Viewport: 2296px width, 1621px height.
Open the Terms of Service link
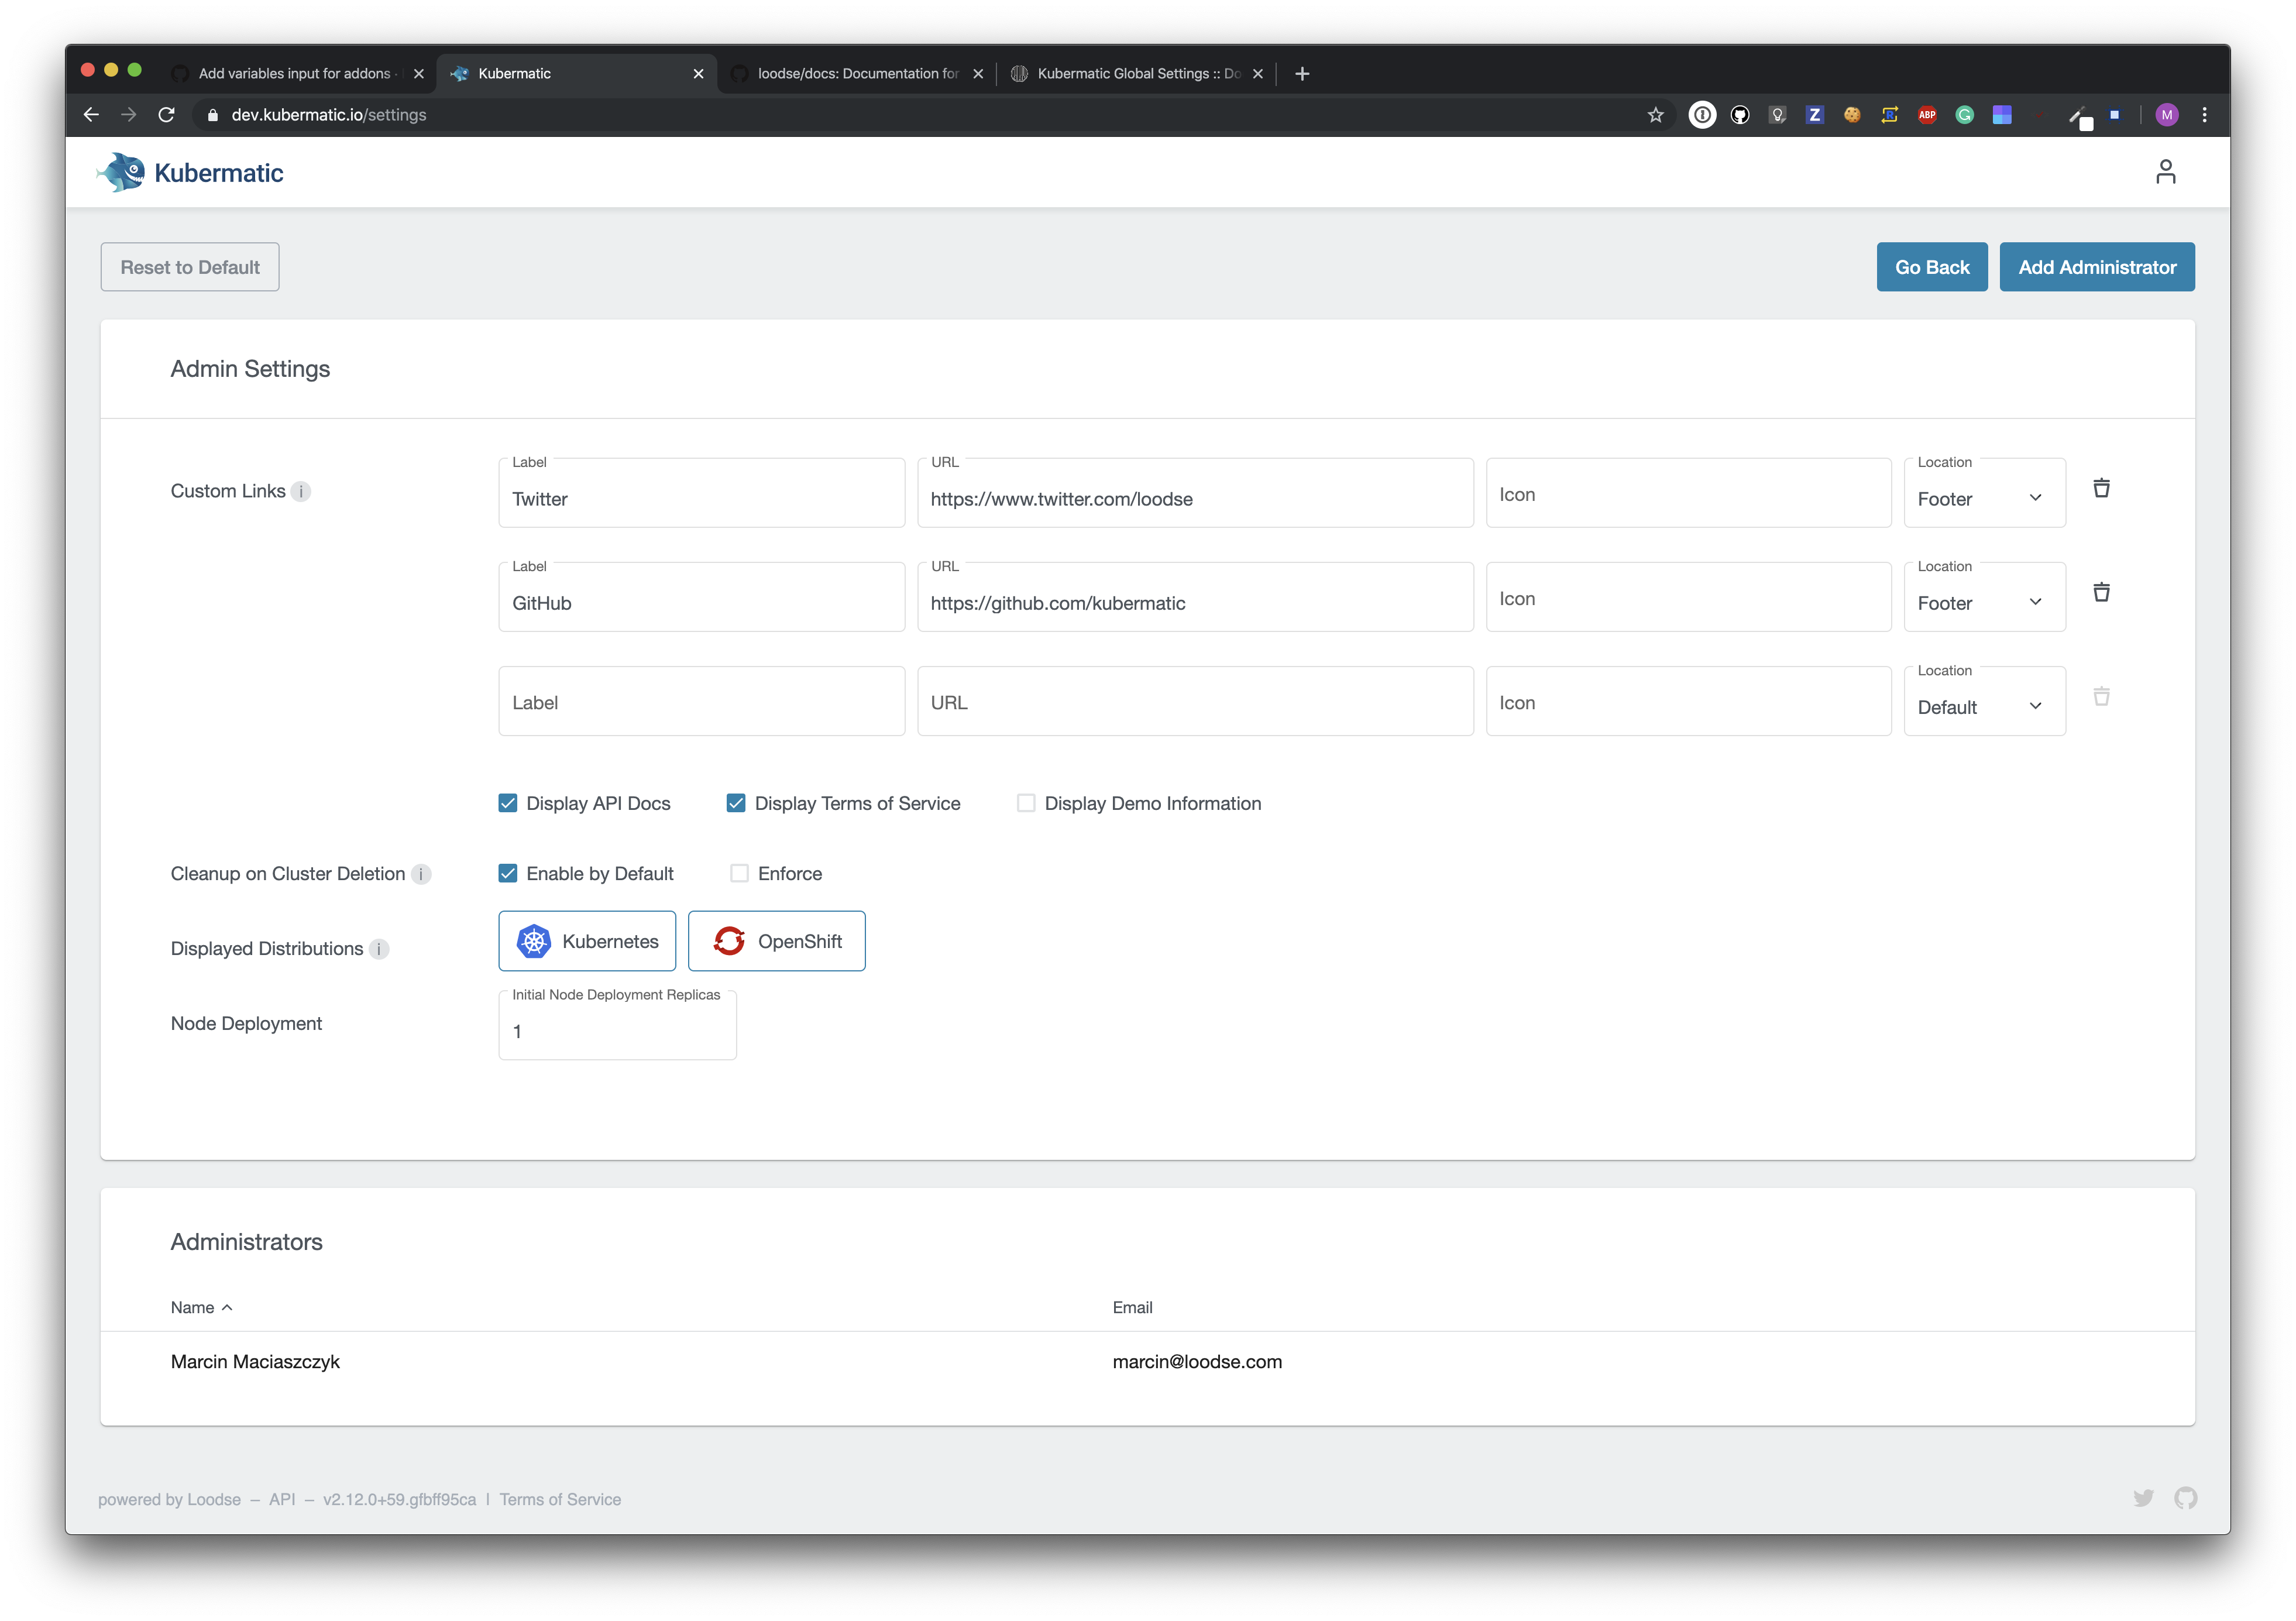[x=559, y=1498]
